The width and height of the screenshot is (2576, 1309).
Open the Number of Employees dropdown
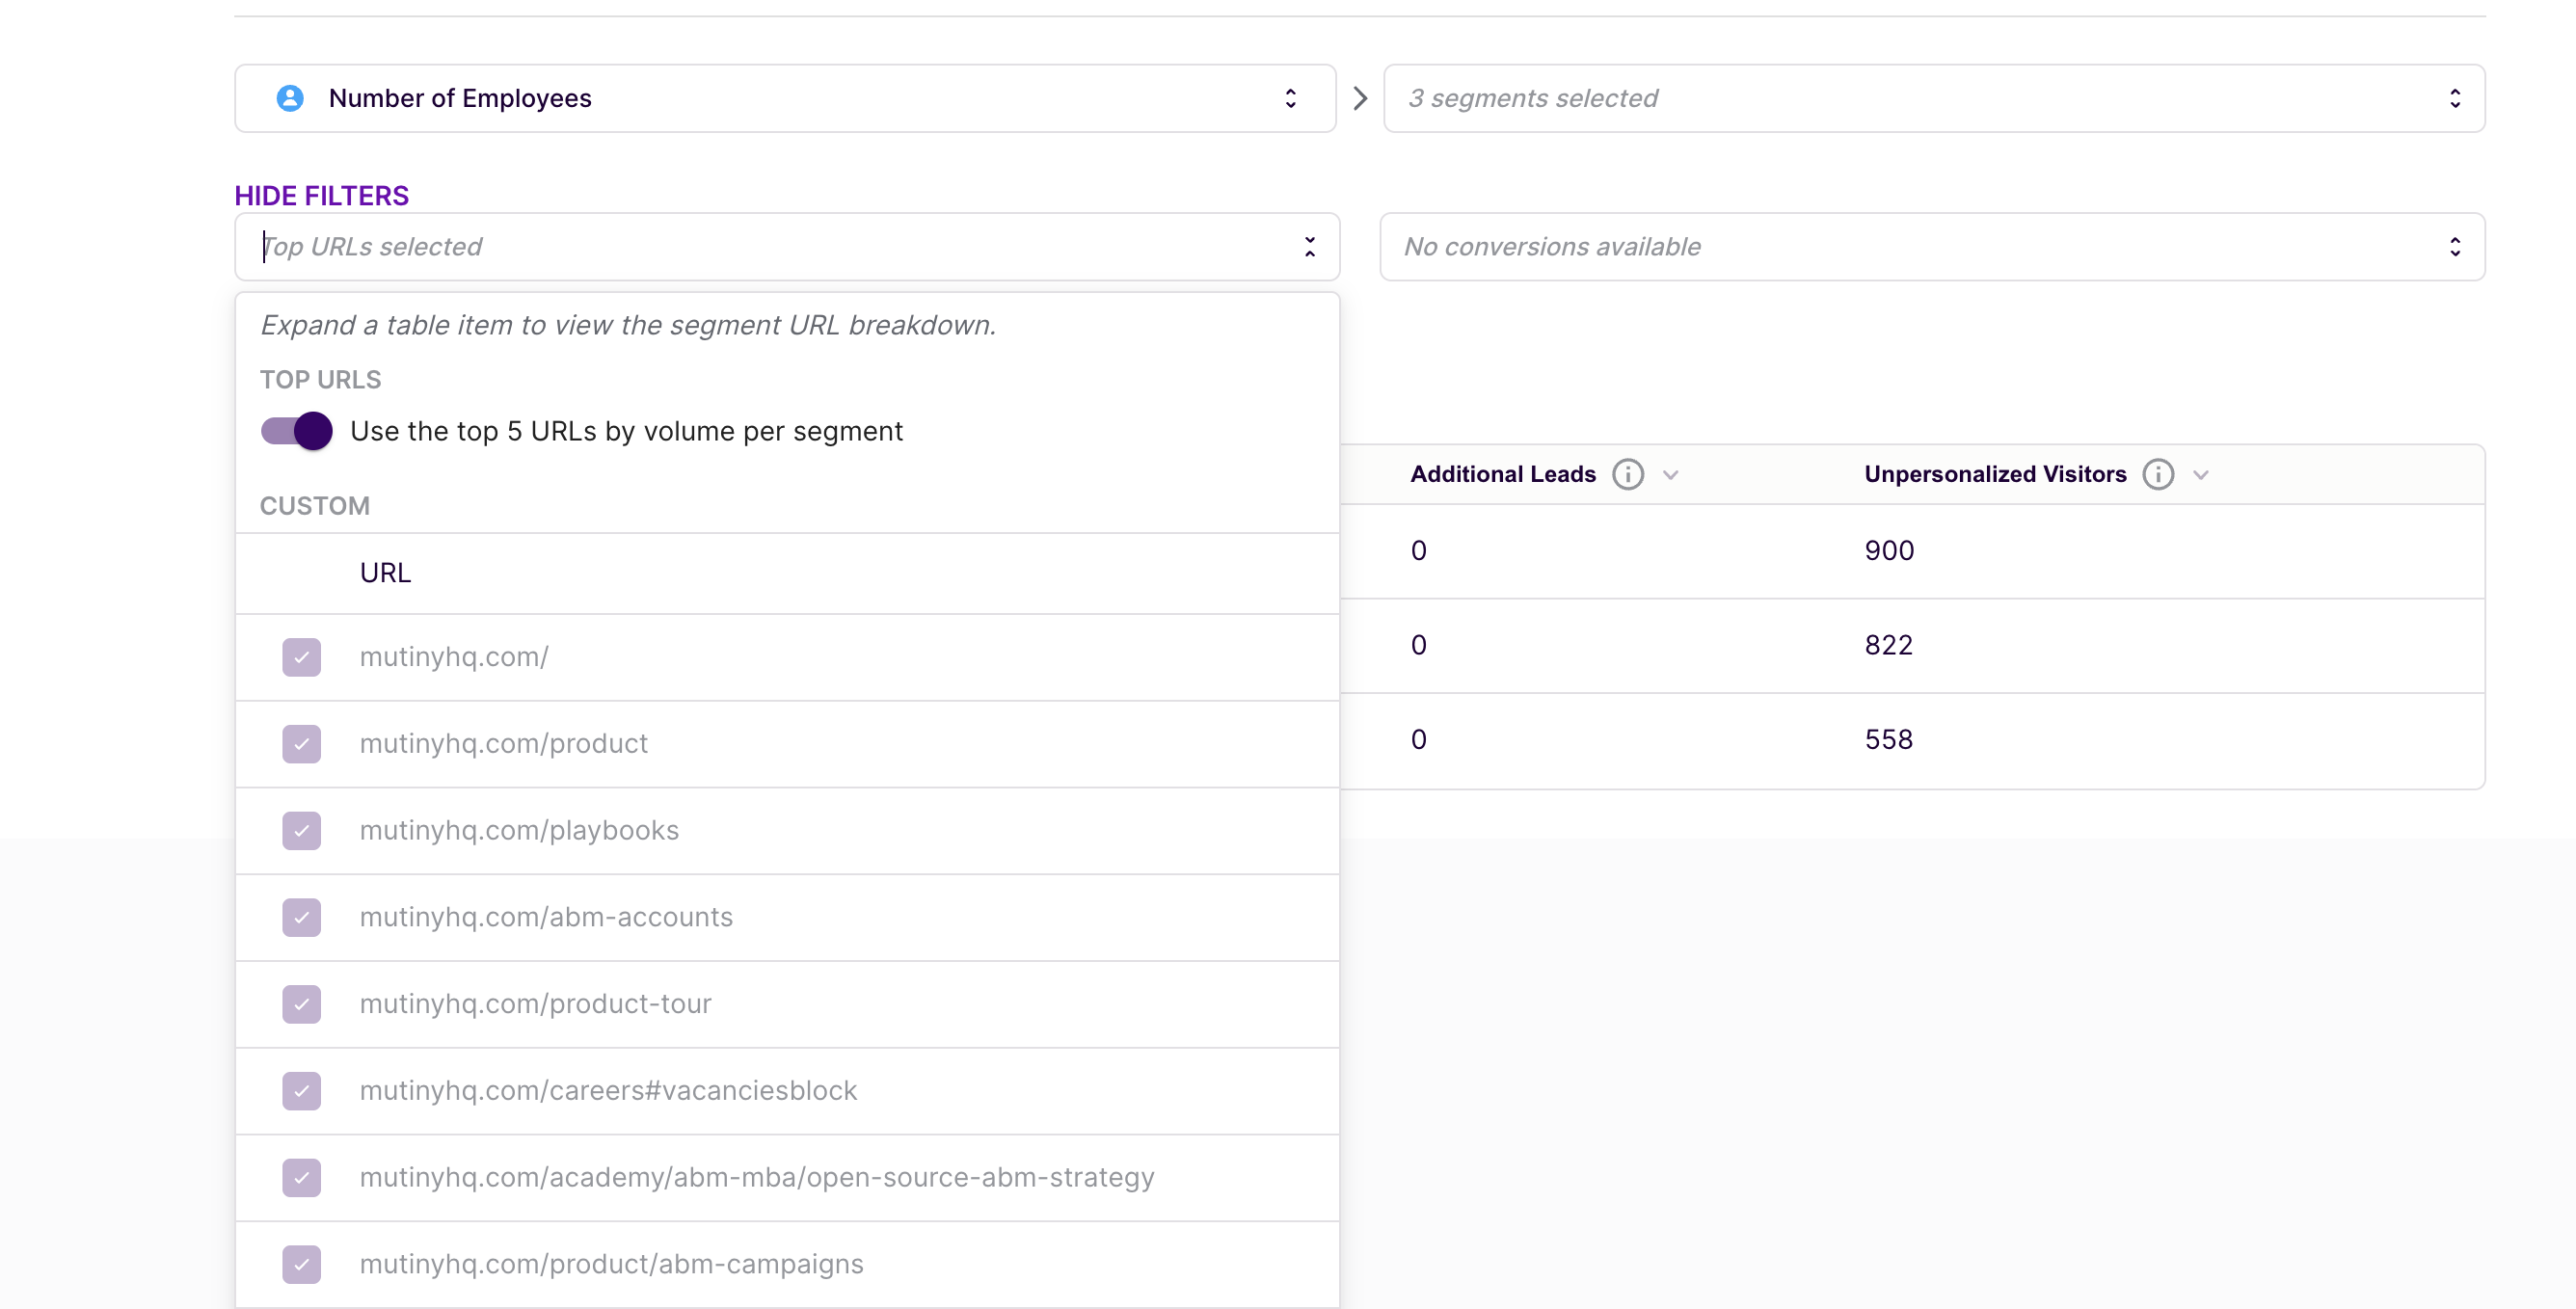pos(785,98)
